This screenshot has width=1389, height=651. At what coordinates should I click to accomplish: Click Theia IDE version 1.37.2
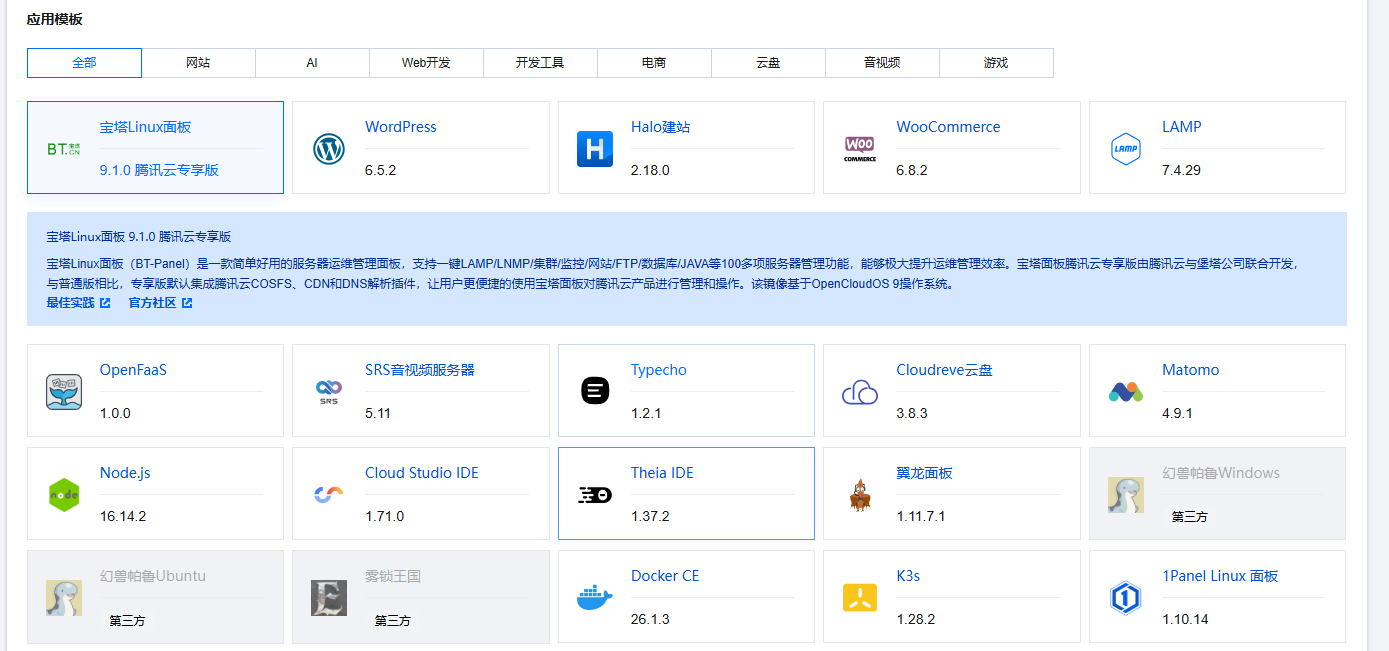(650, 516)
